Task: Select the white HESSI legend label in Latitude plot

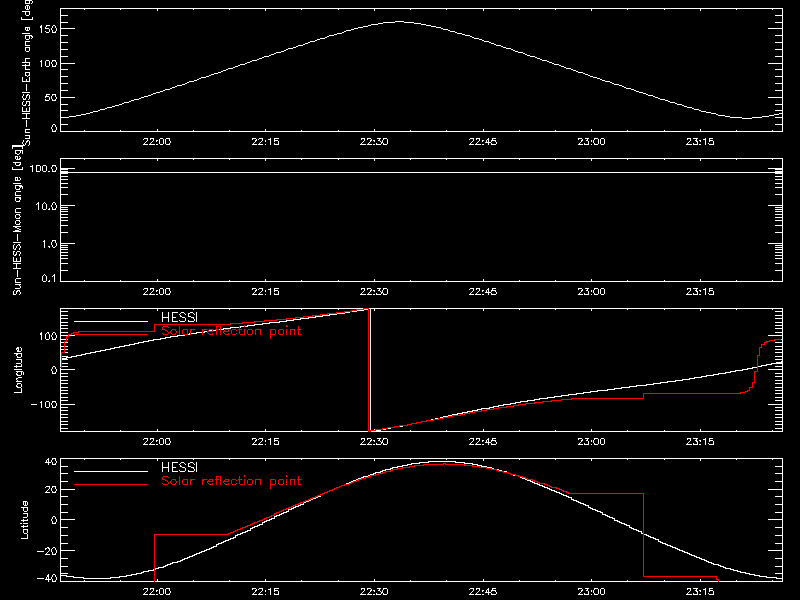Action: pyautogui.click(x=179, y=467)
